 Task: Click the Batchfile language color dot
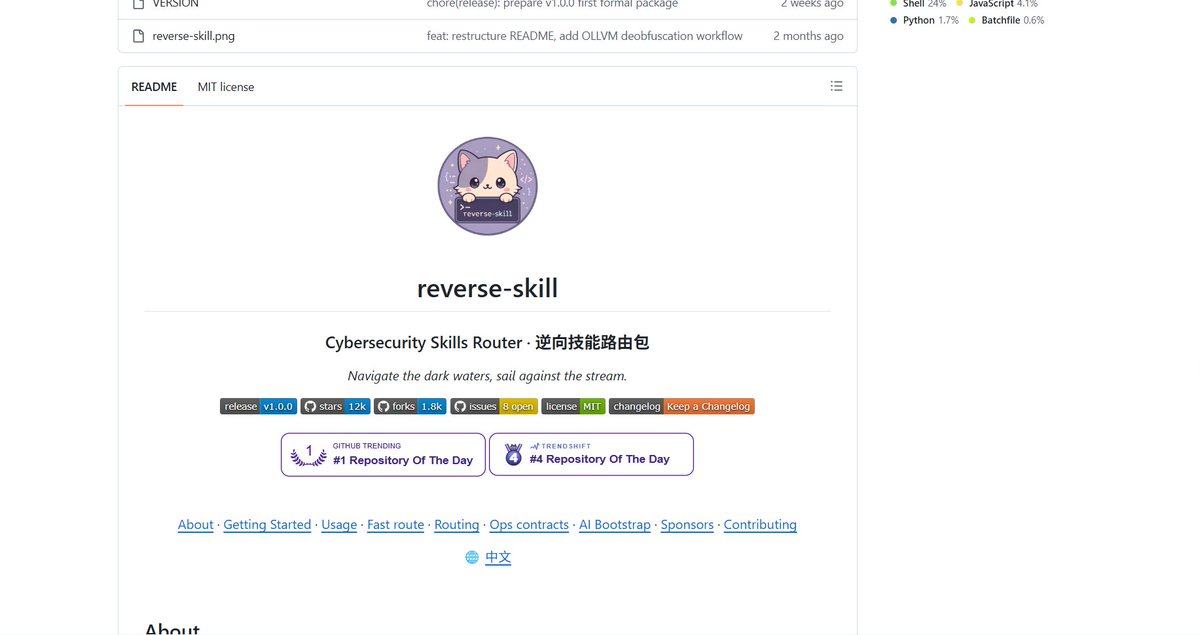[973, 20]
